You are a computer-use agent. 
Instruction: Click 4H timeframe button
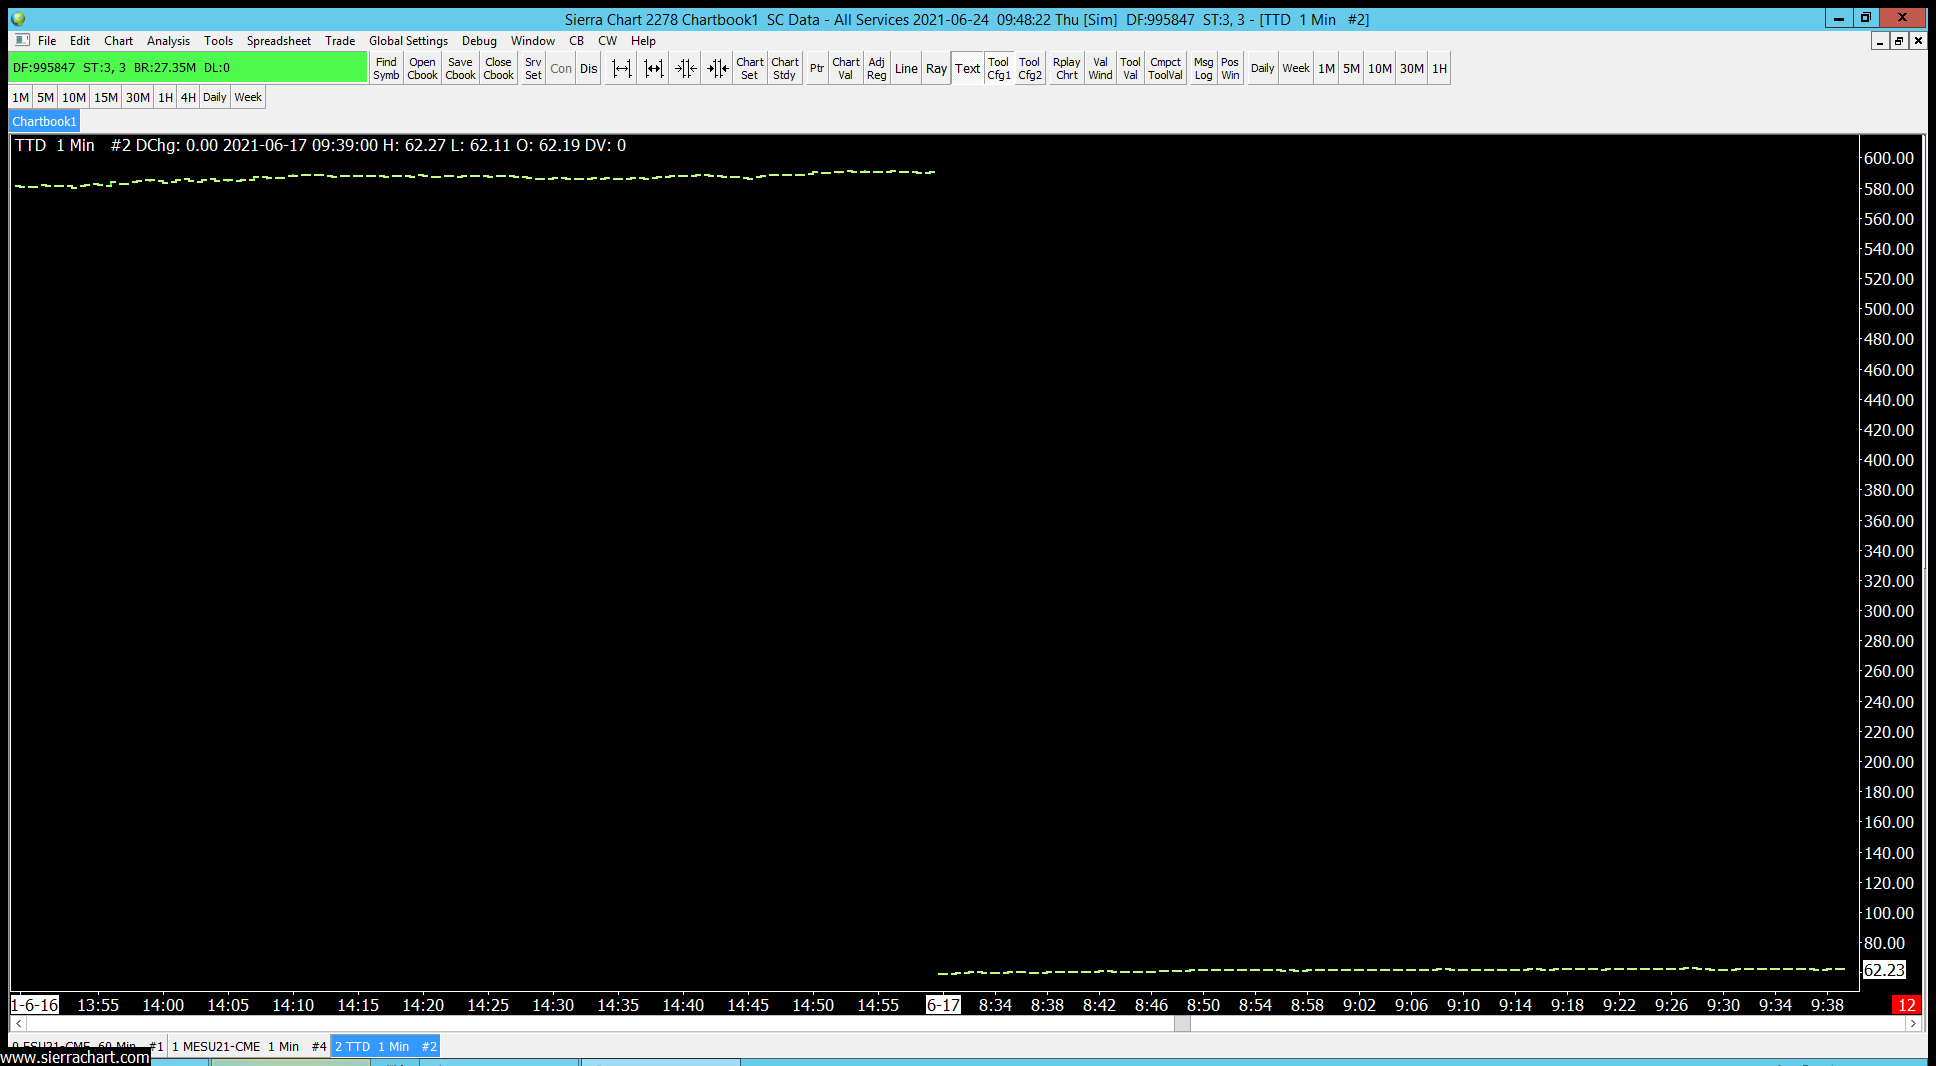tap(188, 97)
